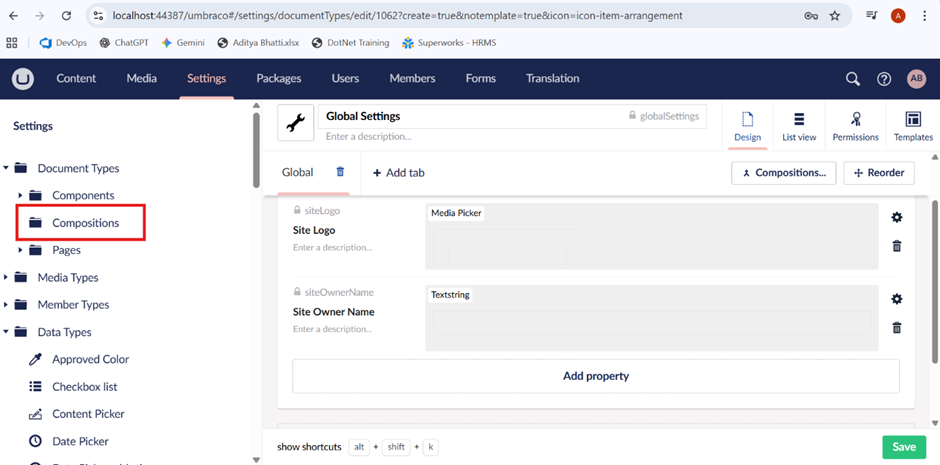Click the Compositions... button

783,173
